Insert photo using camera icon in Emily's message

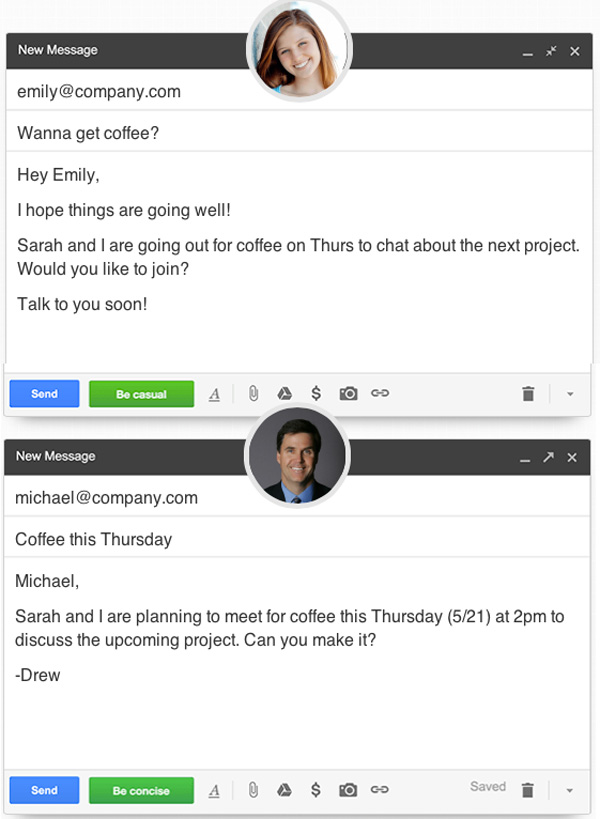[x=348, y=393]
